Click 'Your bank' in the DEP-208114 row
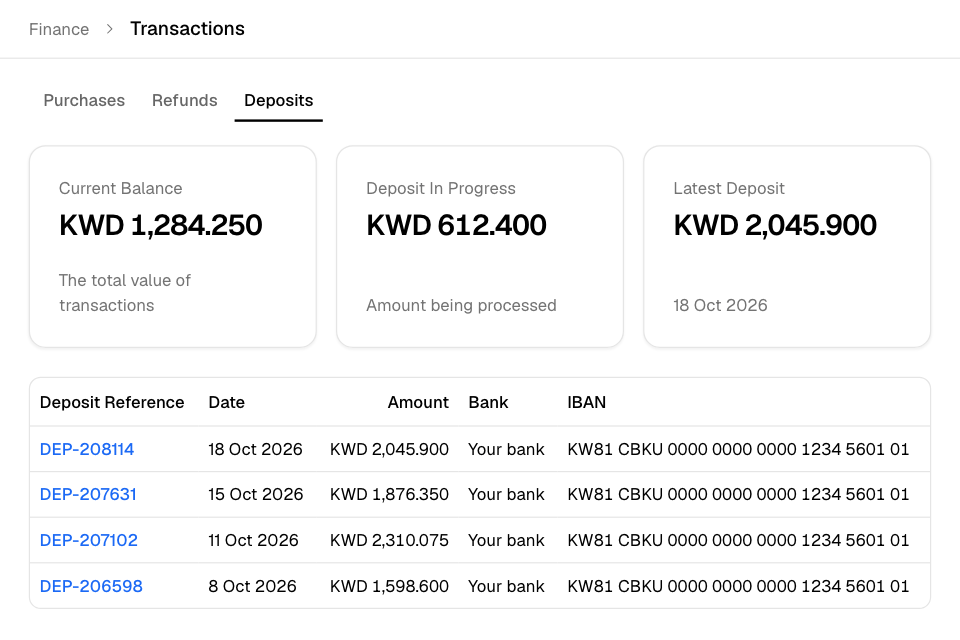 506,450
